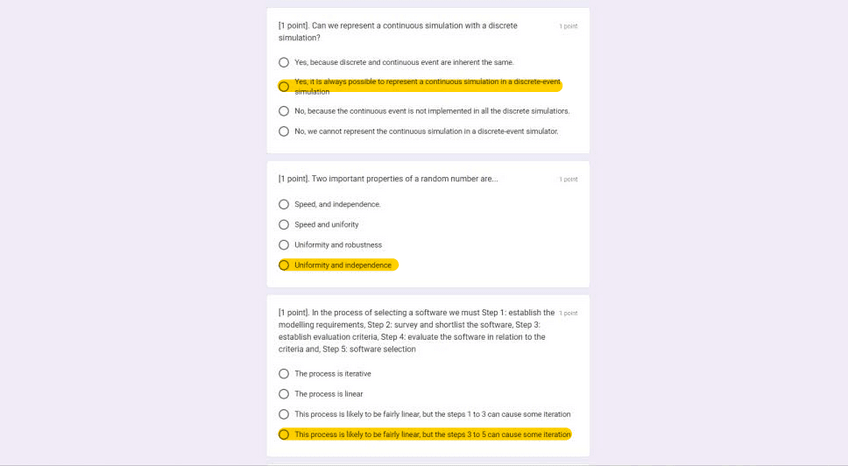Choose the 'Speed and unifority' radio button
The height and width of the screenshot is (466, 848).
284,224
